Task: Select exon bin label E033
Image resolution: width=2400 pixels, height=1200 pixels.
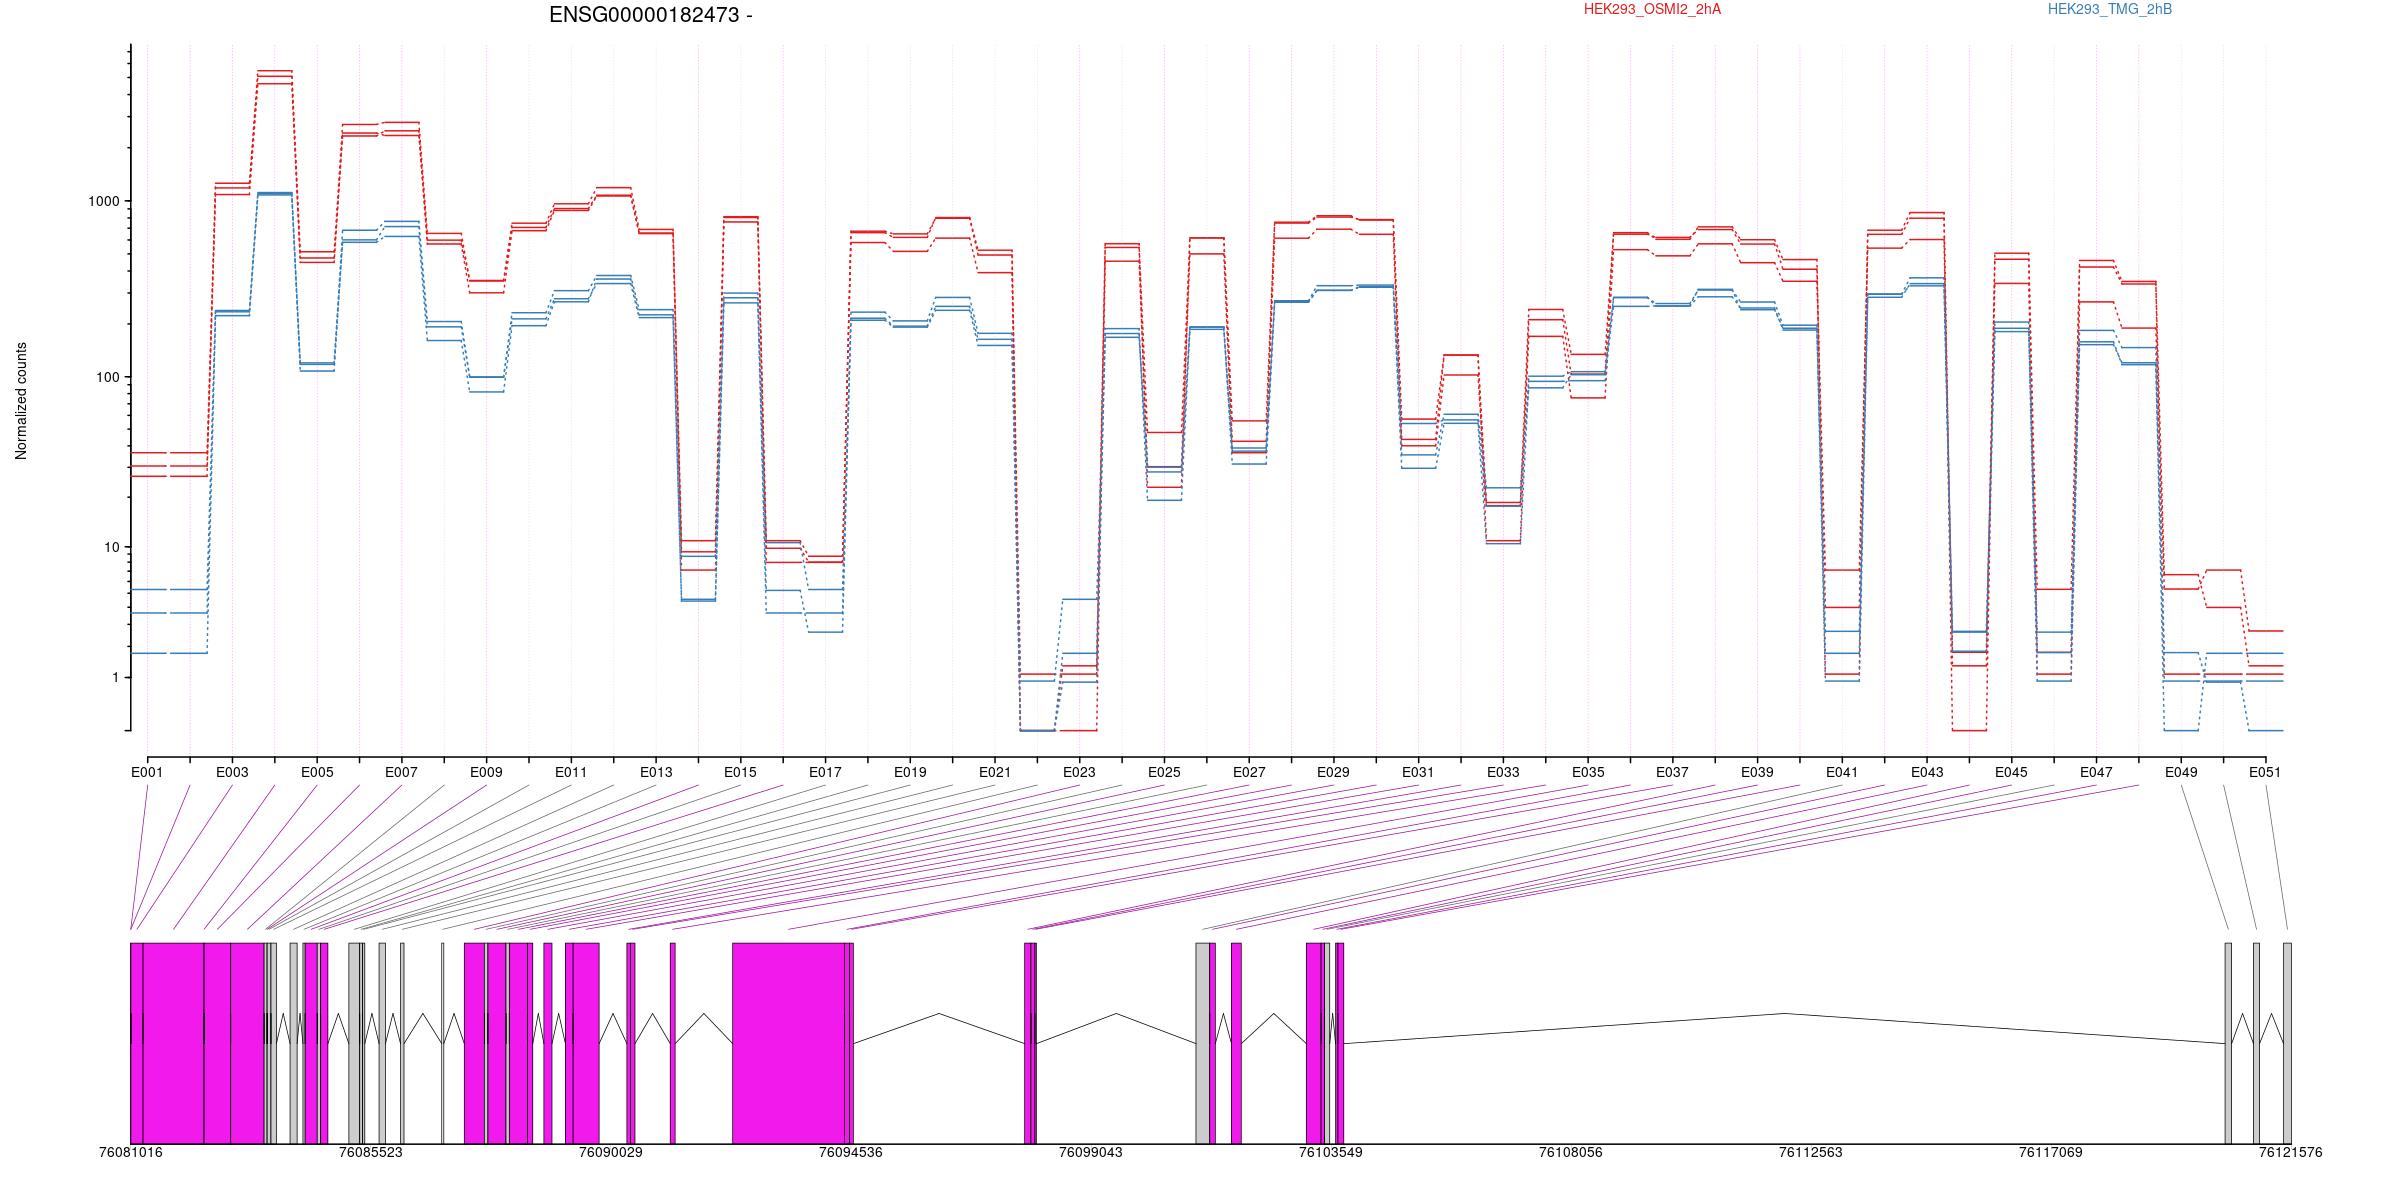Action: pos(1503,772)
